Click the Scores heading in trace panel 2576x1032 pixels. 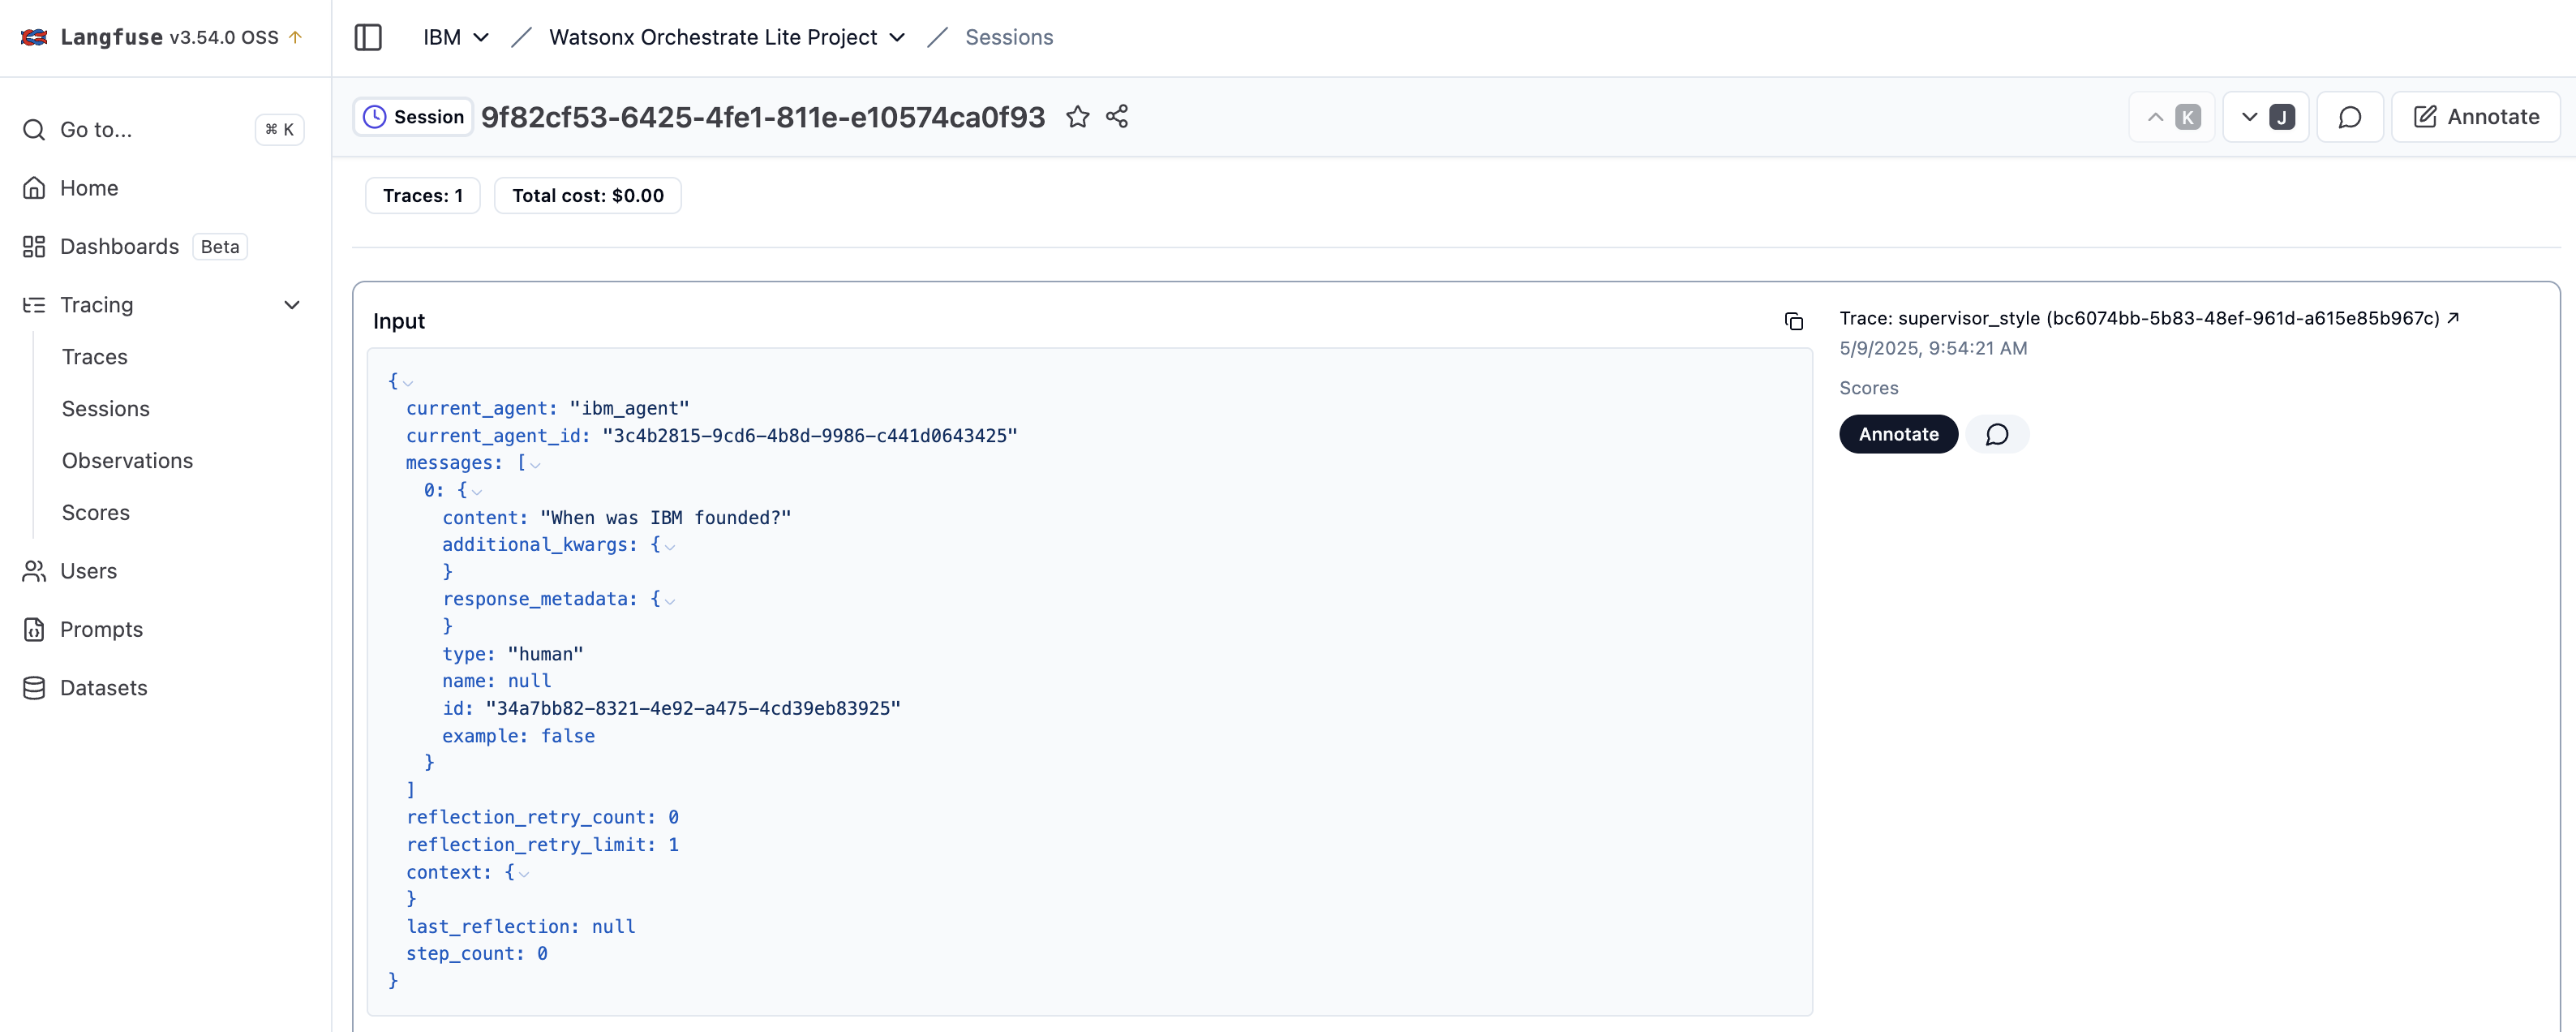(x=1868, y=388)
